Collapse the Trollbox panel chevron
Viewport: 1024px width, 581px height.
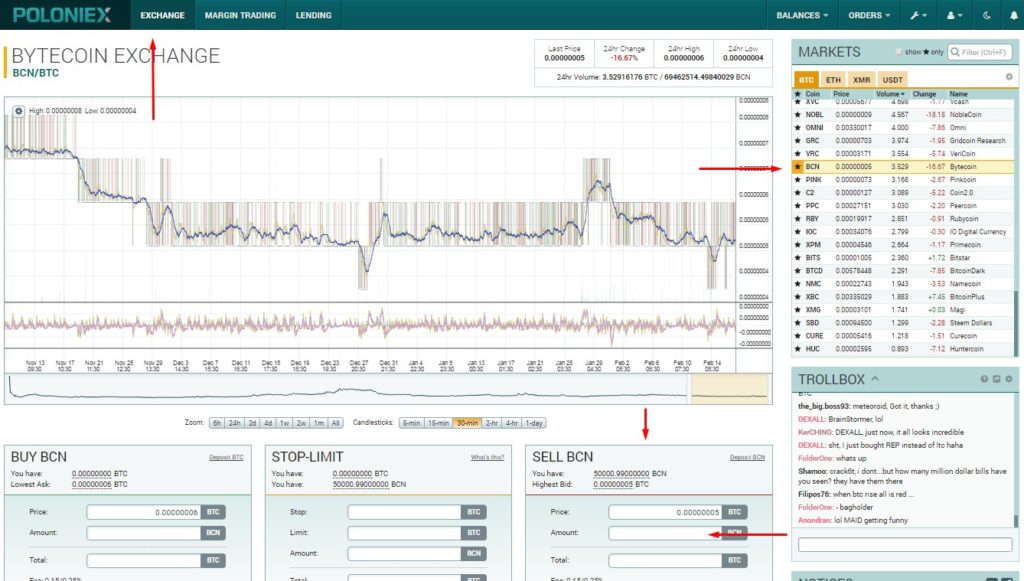[874, 379]
